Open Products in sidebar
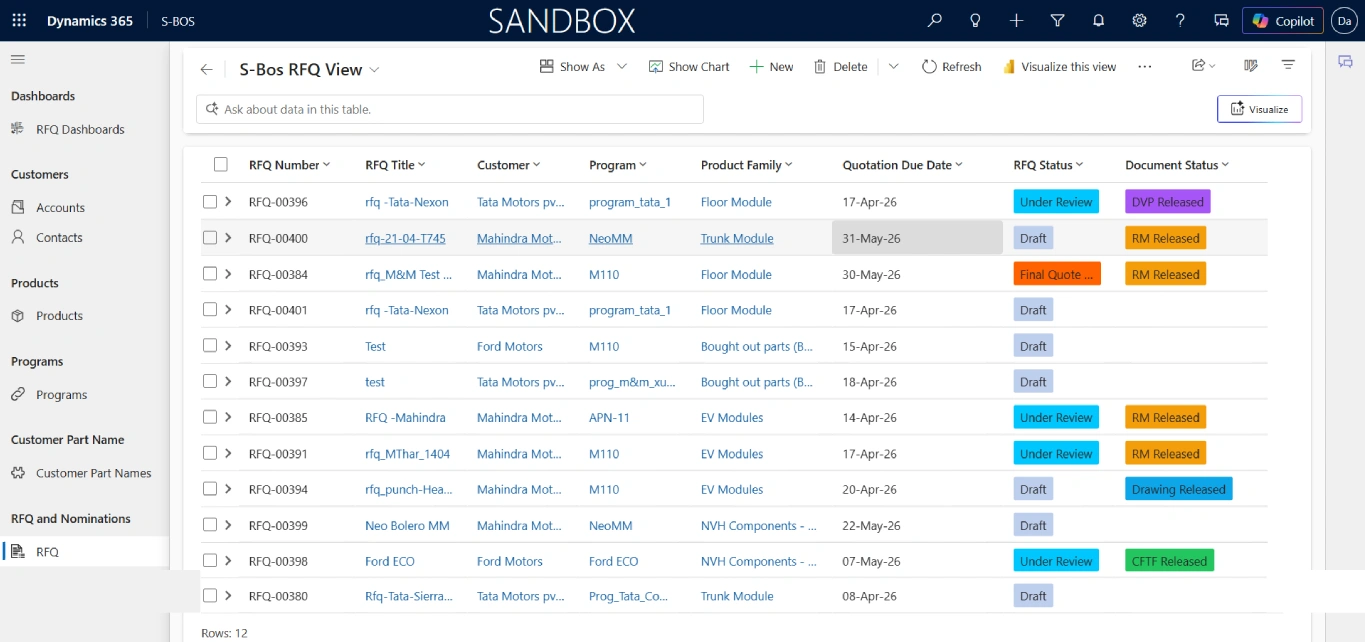Screen dimensions: 1365x642 click(x=59, y=316)
